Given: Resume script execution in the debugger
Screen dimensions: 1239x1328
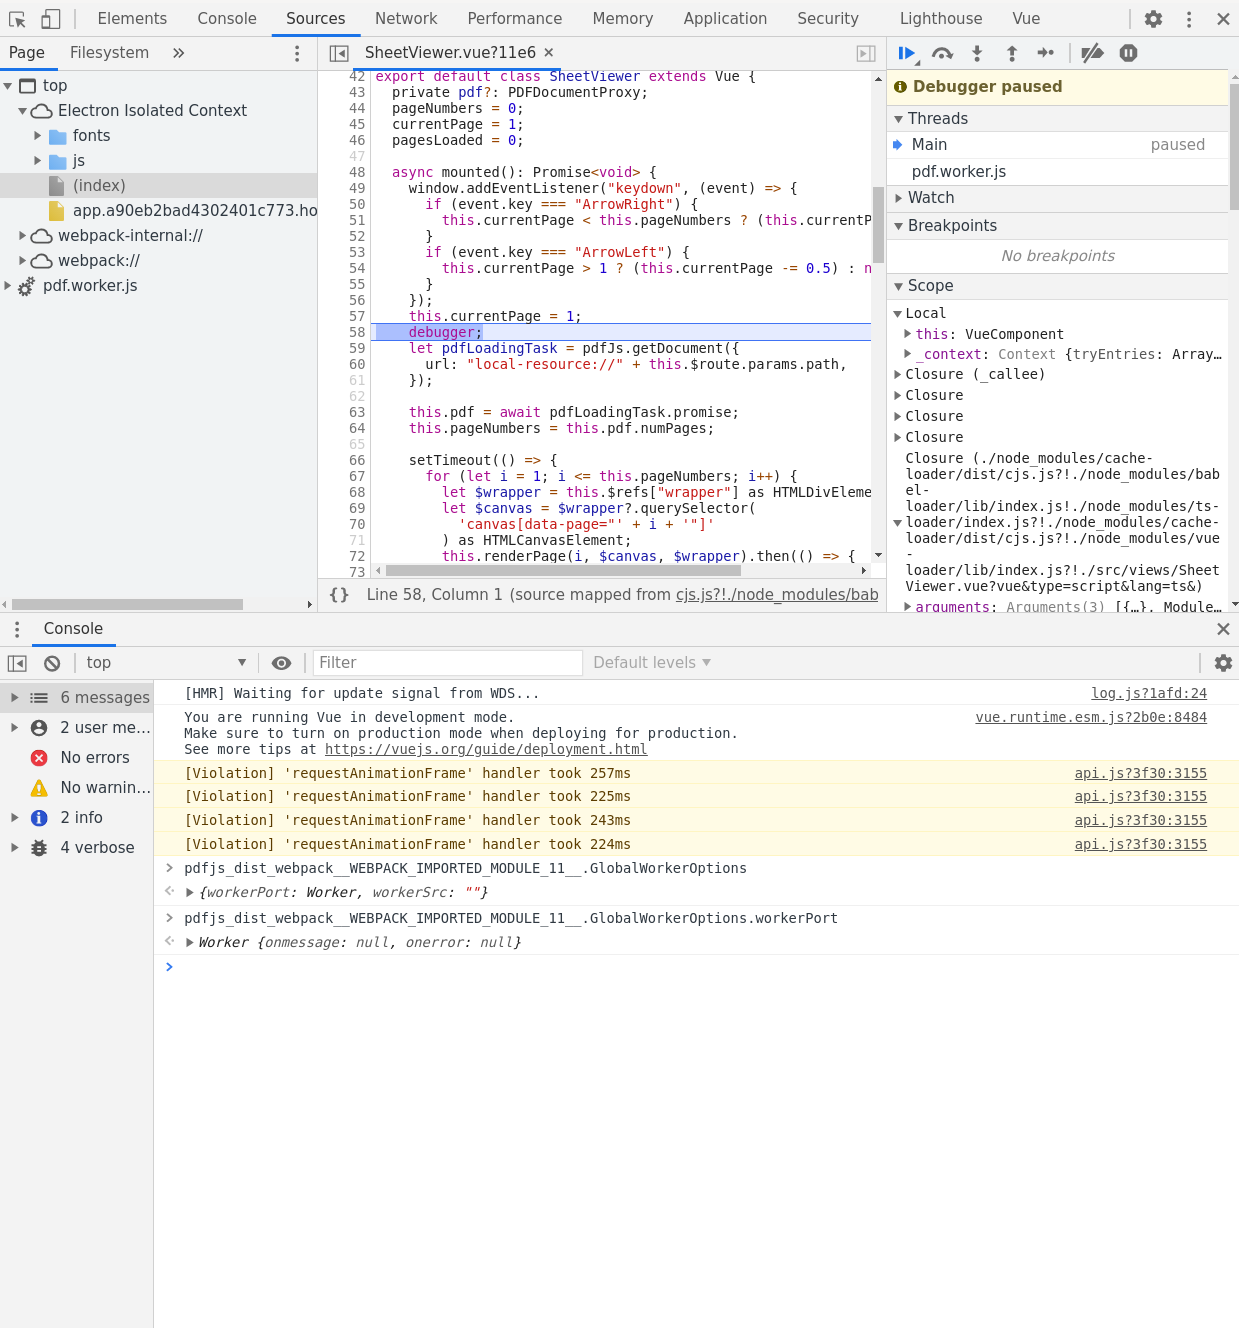Looking at the screenshot, I should tap(906, 53).
